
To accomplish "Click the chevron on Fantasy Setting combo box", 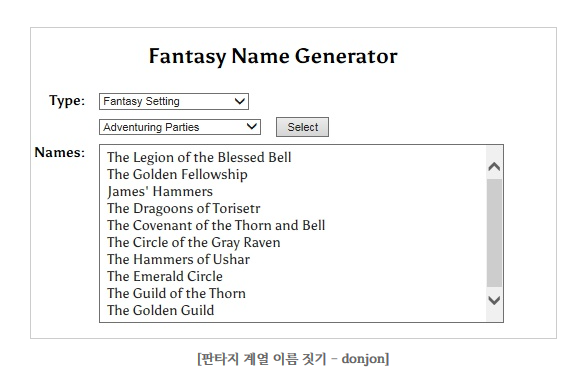I will [x=239, y=101].
